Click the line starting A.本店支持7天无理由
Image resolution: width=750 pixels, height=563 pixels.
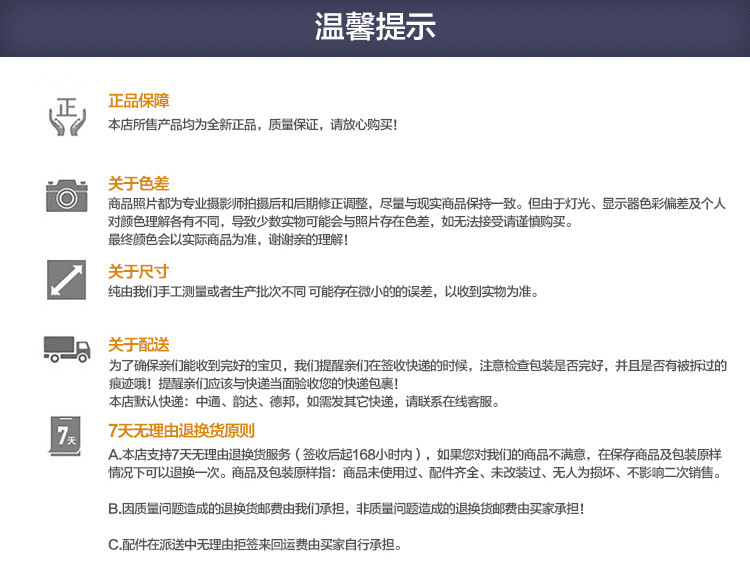(x=415, y=454)
